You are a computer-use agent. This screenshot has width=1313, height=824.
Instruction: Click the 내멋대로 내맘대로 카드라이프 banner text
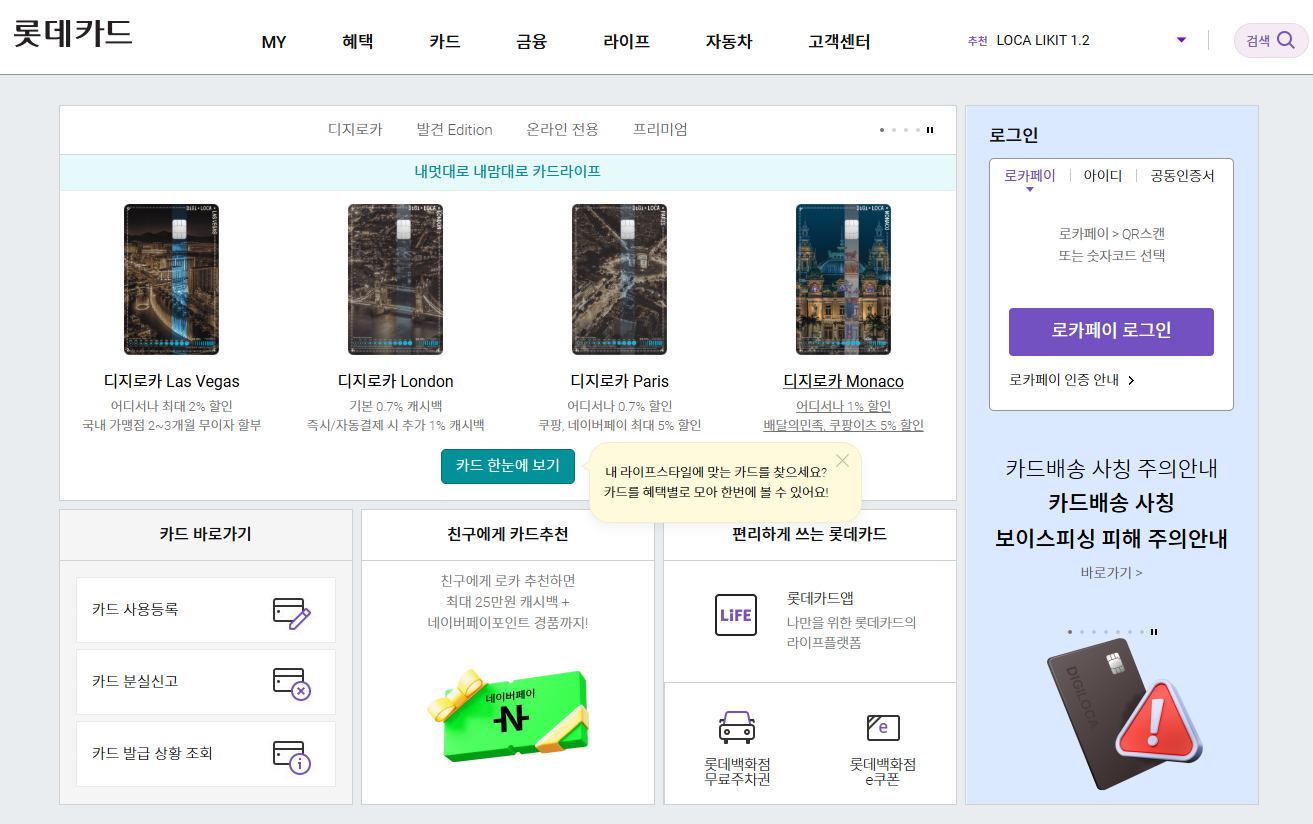pyautogui.click(x=508, y=172)
